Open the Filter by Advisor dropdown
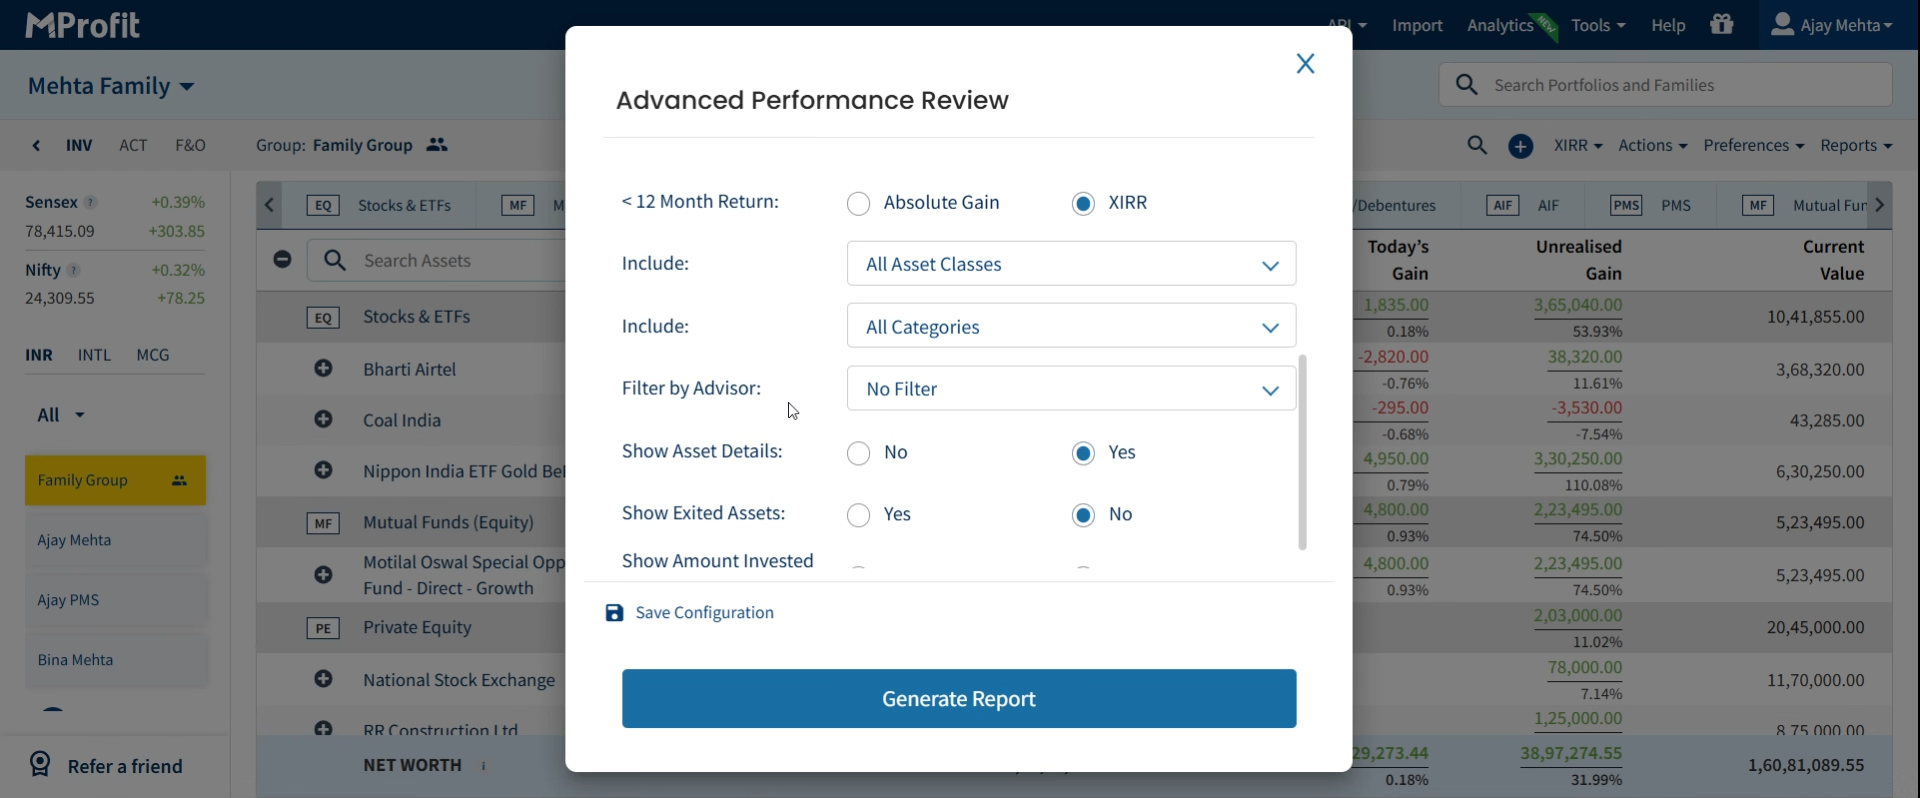1920x798 pixels. click(1071, 388)
